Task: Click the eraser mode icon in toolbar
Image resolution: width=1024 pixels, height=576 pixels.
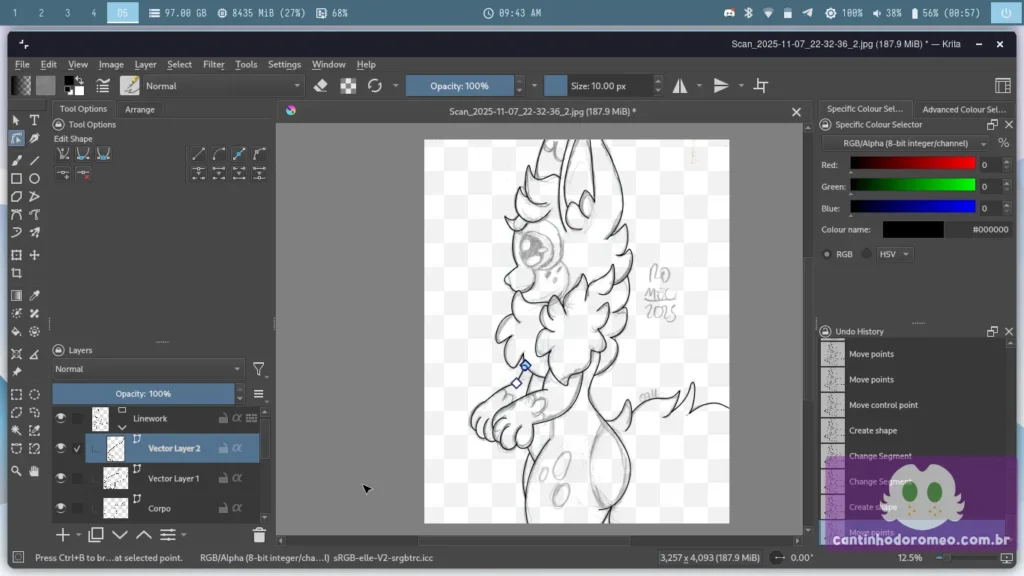Action: pos(320,86)
